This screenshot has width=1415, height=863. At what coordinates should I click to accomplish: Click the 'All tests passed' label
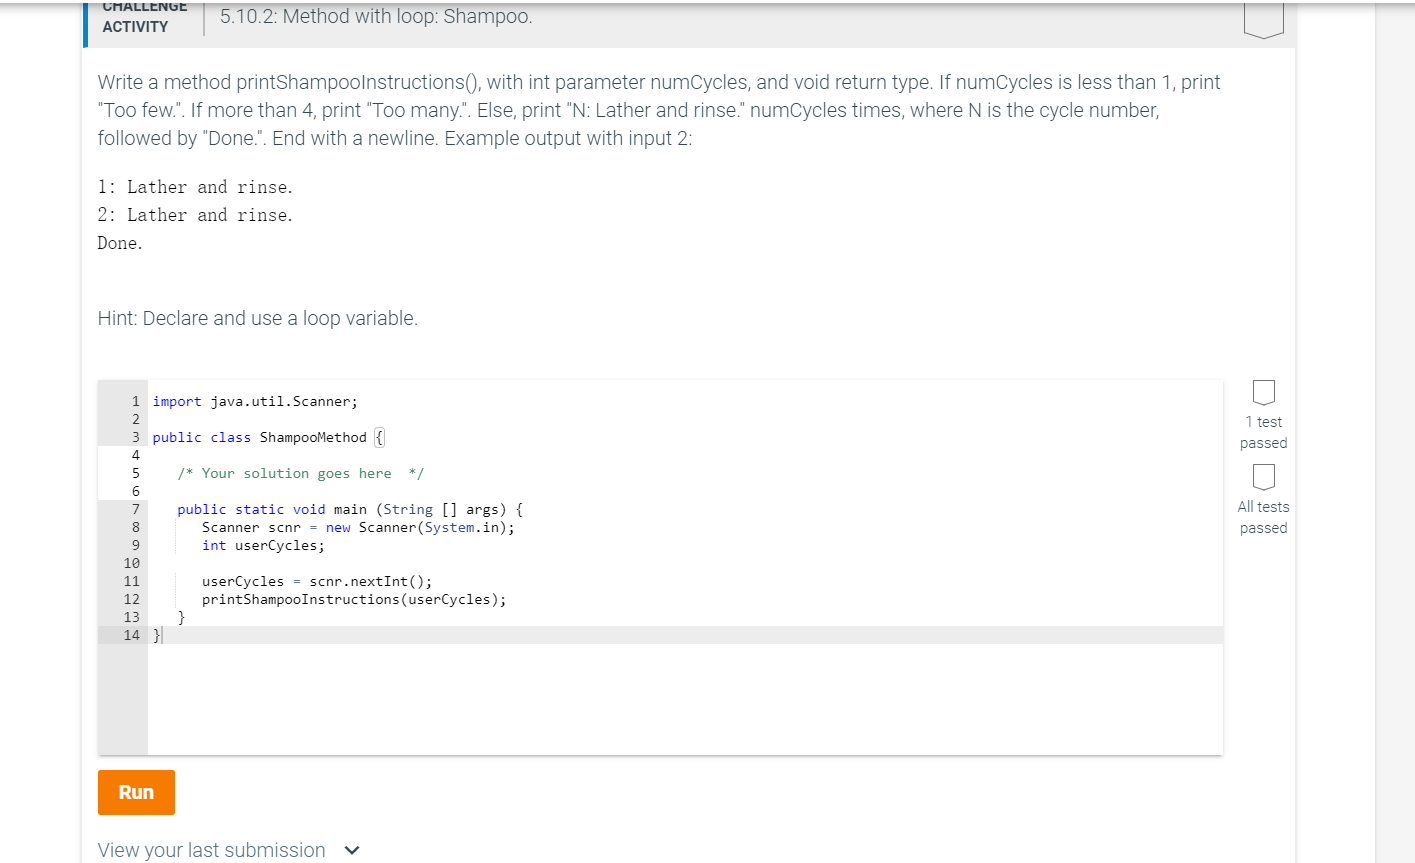coord(1263,517)
